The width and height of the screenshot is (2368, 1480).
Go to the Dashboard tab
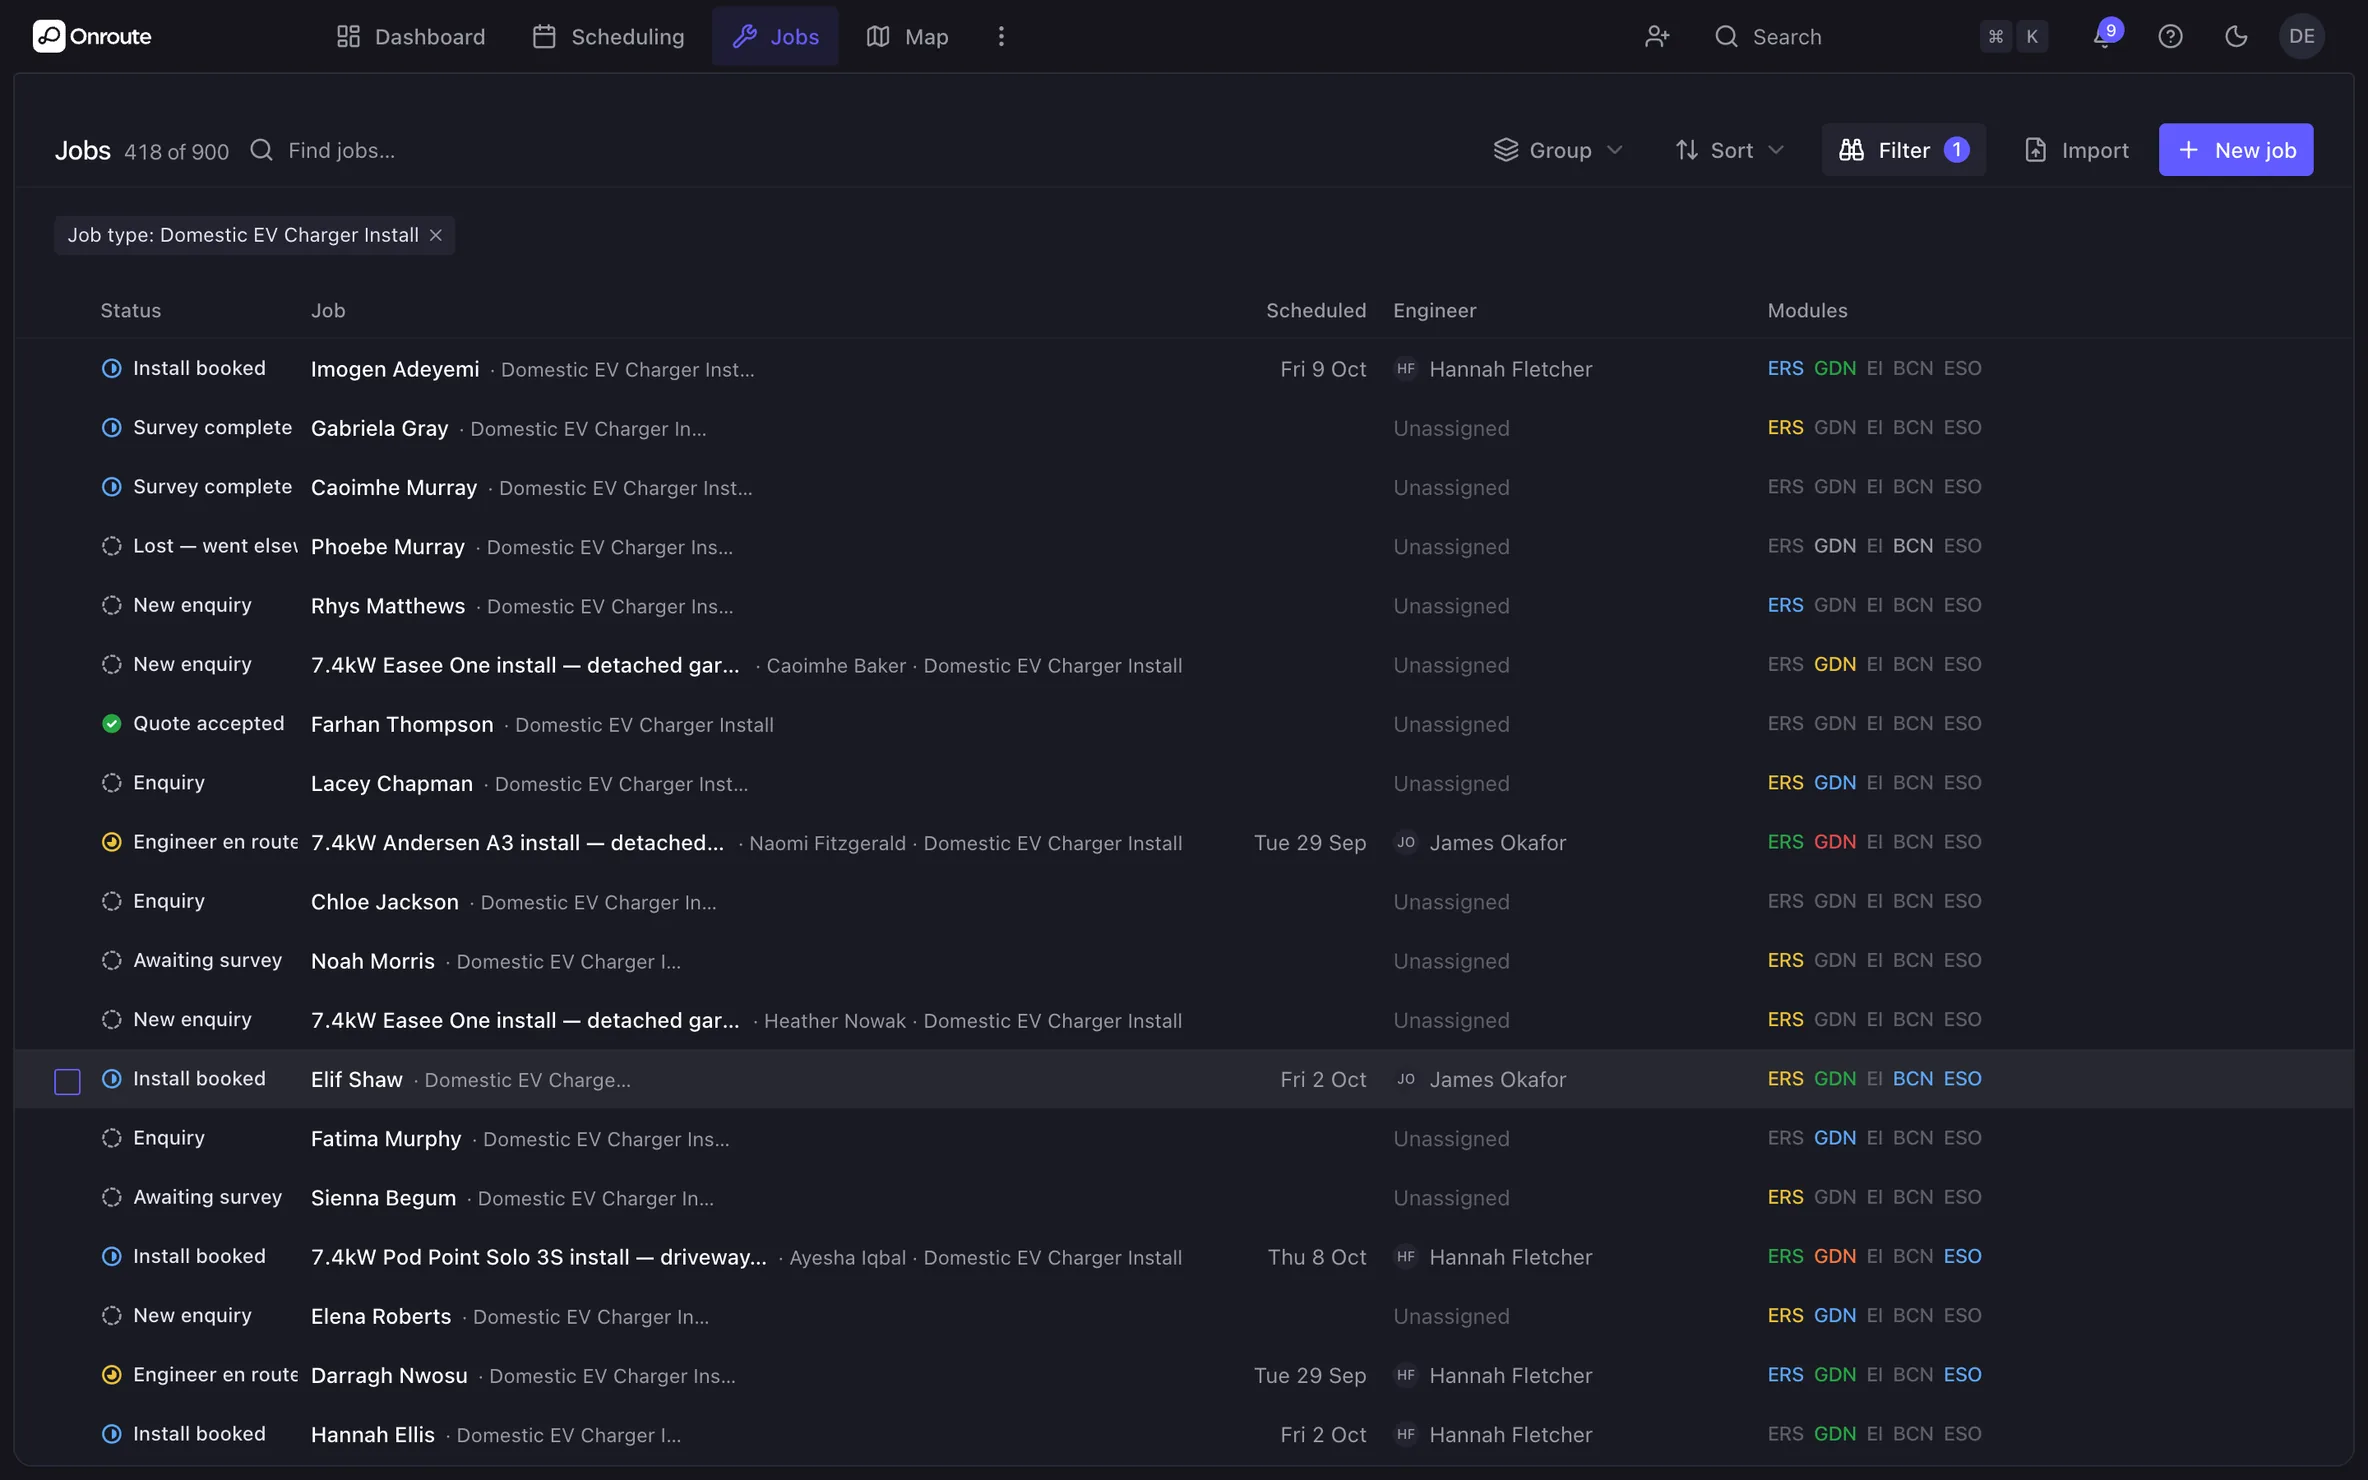coord(410,36)
